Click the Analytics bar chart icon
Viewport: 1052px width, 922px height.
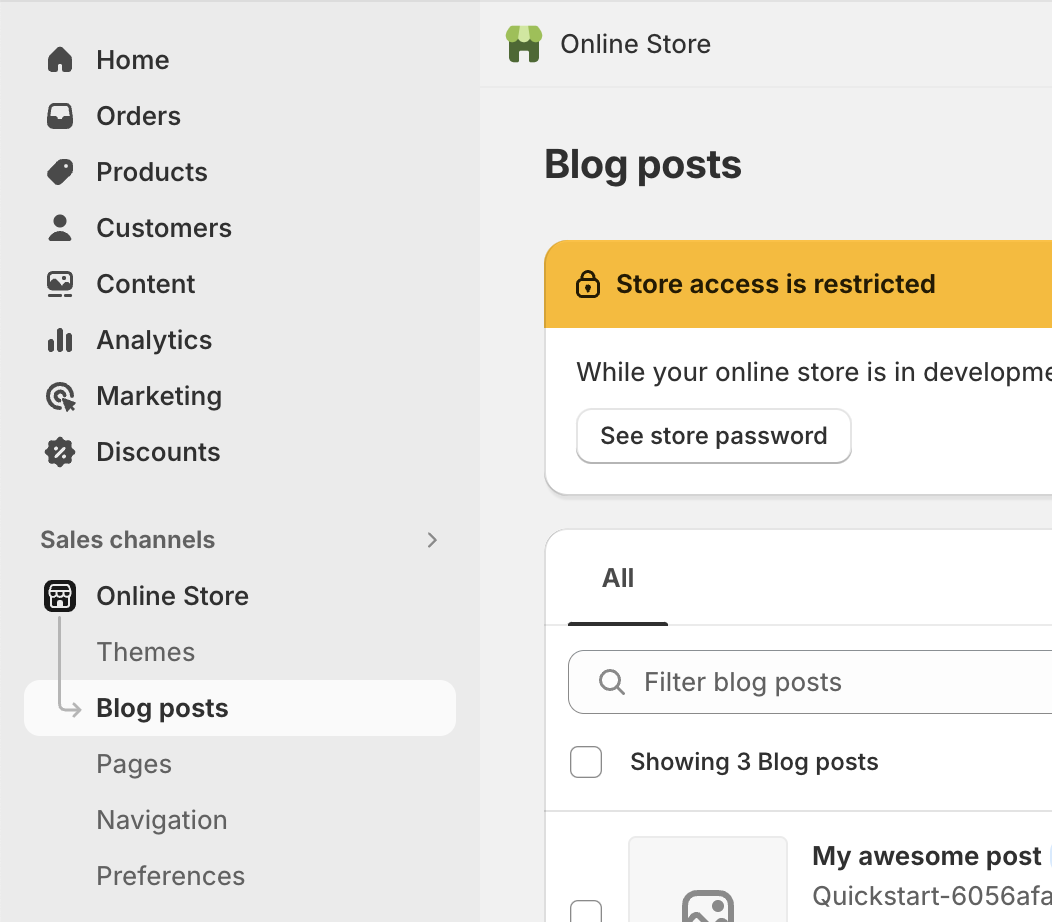(60, 340)
